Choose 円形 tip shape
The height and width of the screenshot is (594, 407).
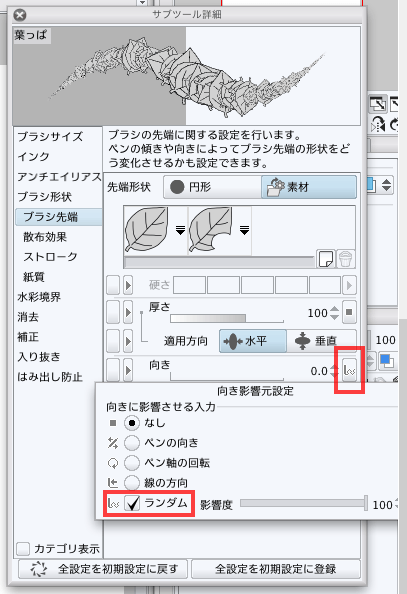pos(212,187)
